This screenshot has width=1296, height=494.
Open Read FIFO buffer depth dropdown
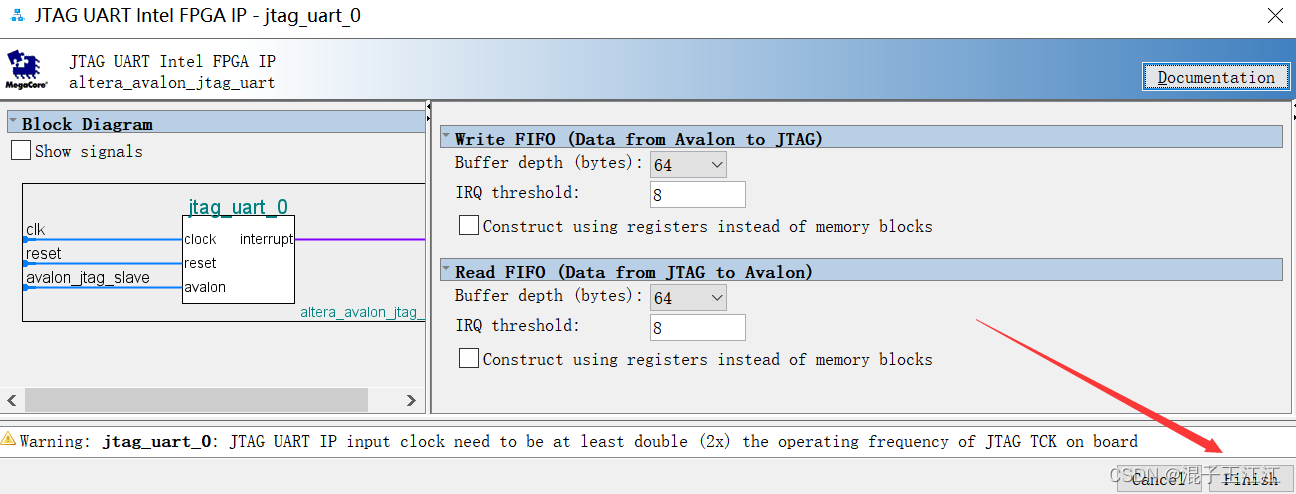point(688,298)
